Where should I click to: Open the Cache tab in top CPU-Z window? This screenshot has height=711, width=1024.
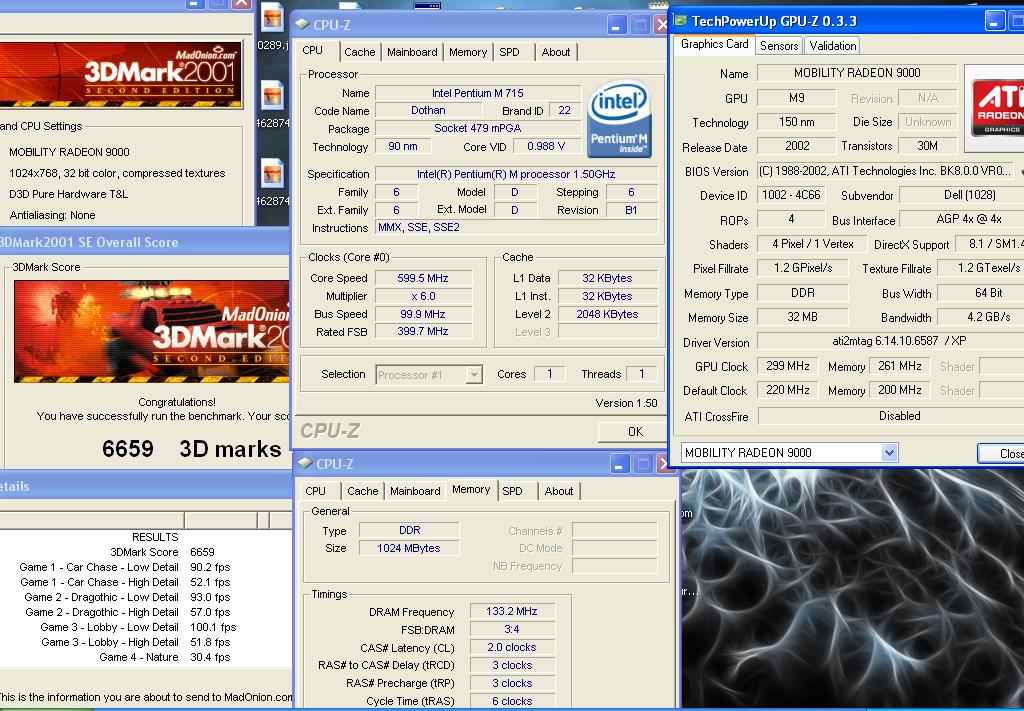[x=359, y=52]
